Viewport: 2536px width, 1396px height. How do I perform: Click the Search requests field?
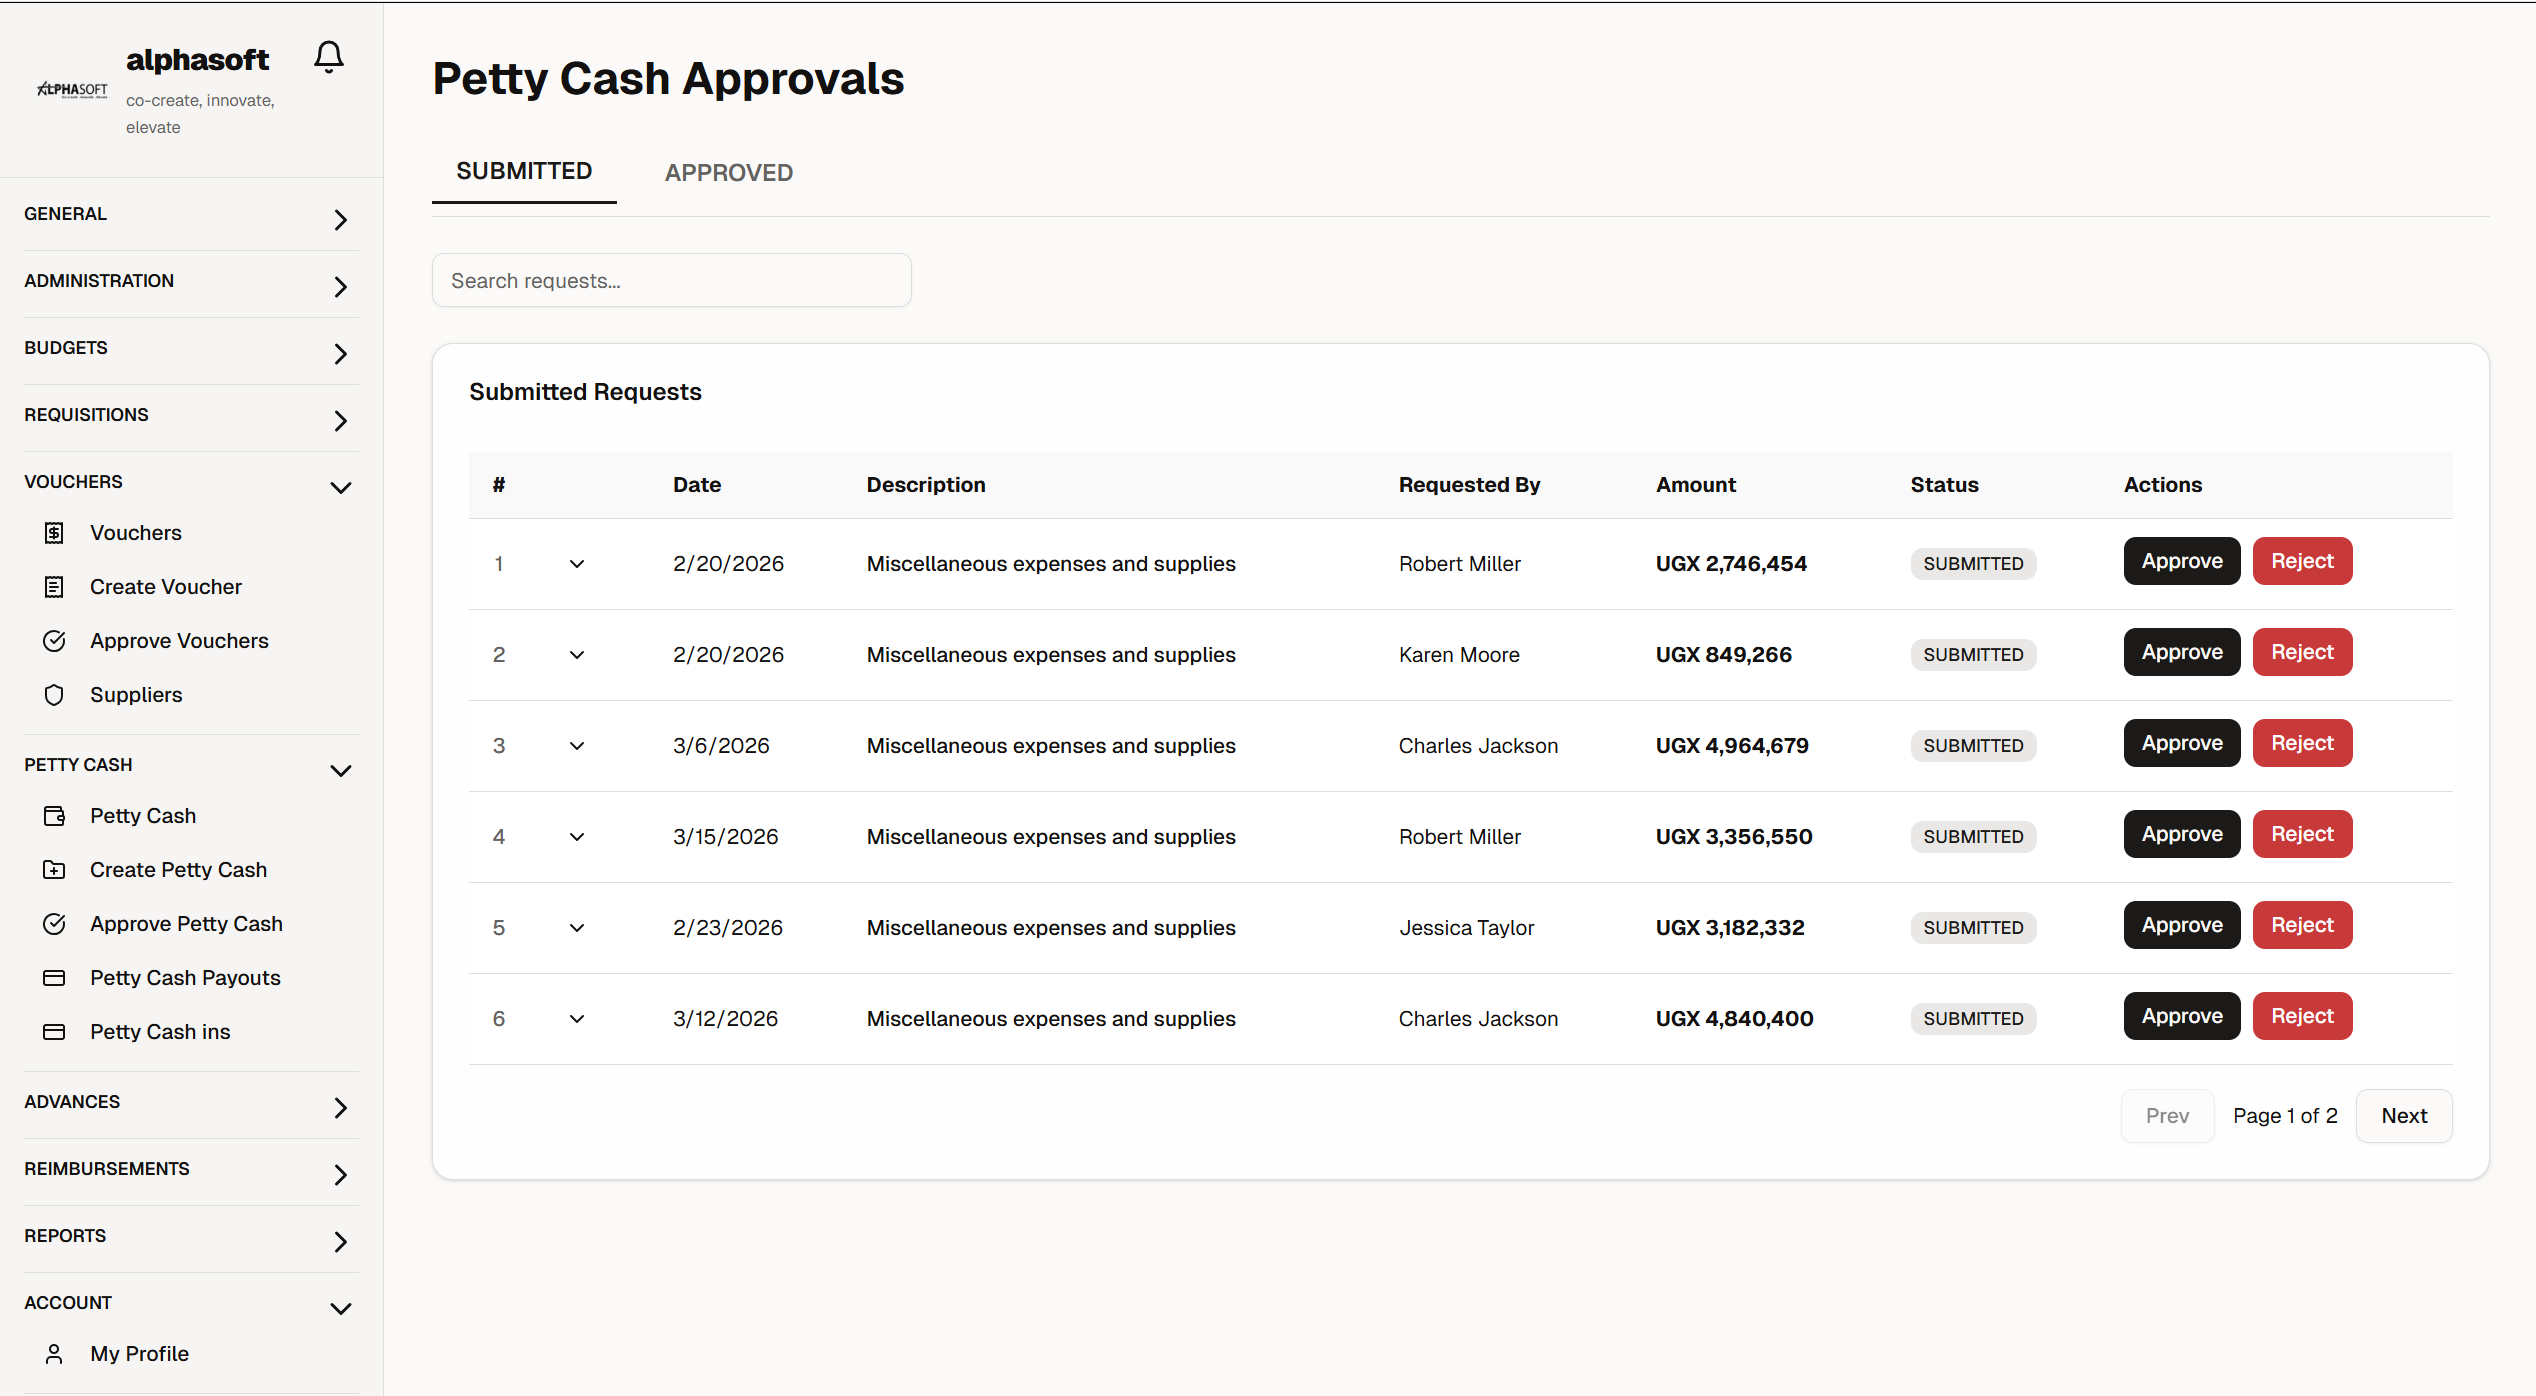[x=671, y=280]
